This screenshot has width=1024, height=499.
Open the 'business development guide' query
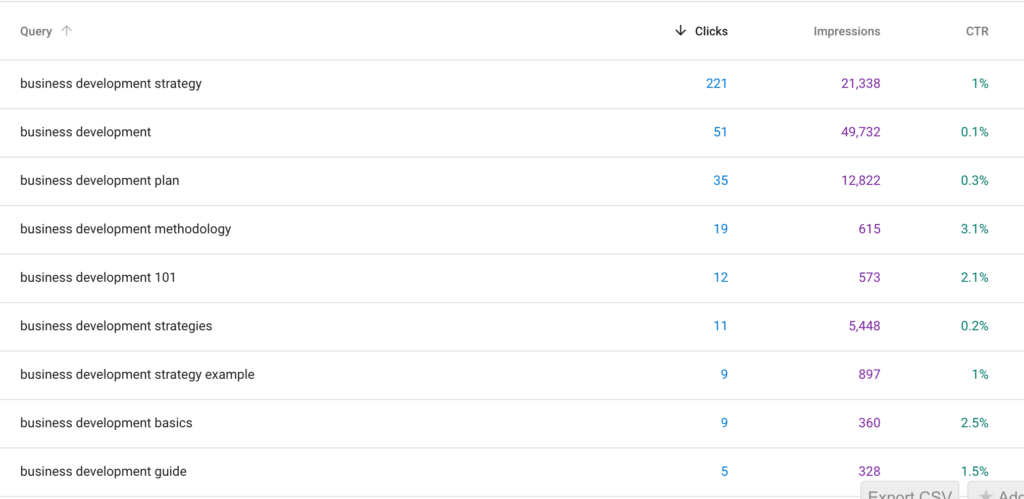coord(103,471)
